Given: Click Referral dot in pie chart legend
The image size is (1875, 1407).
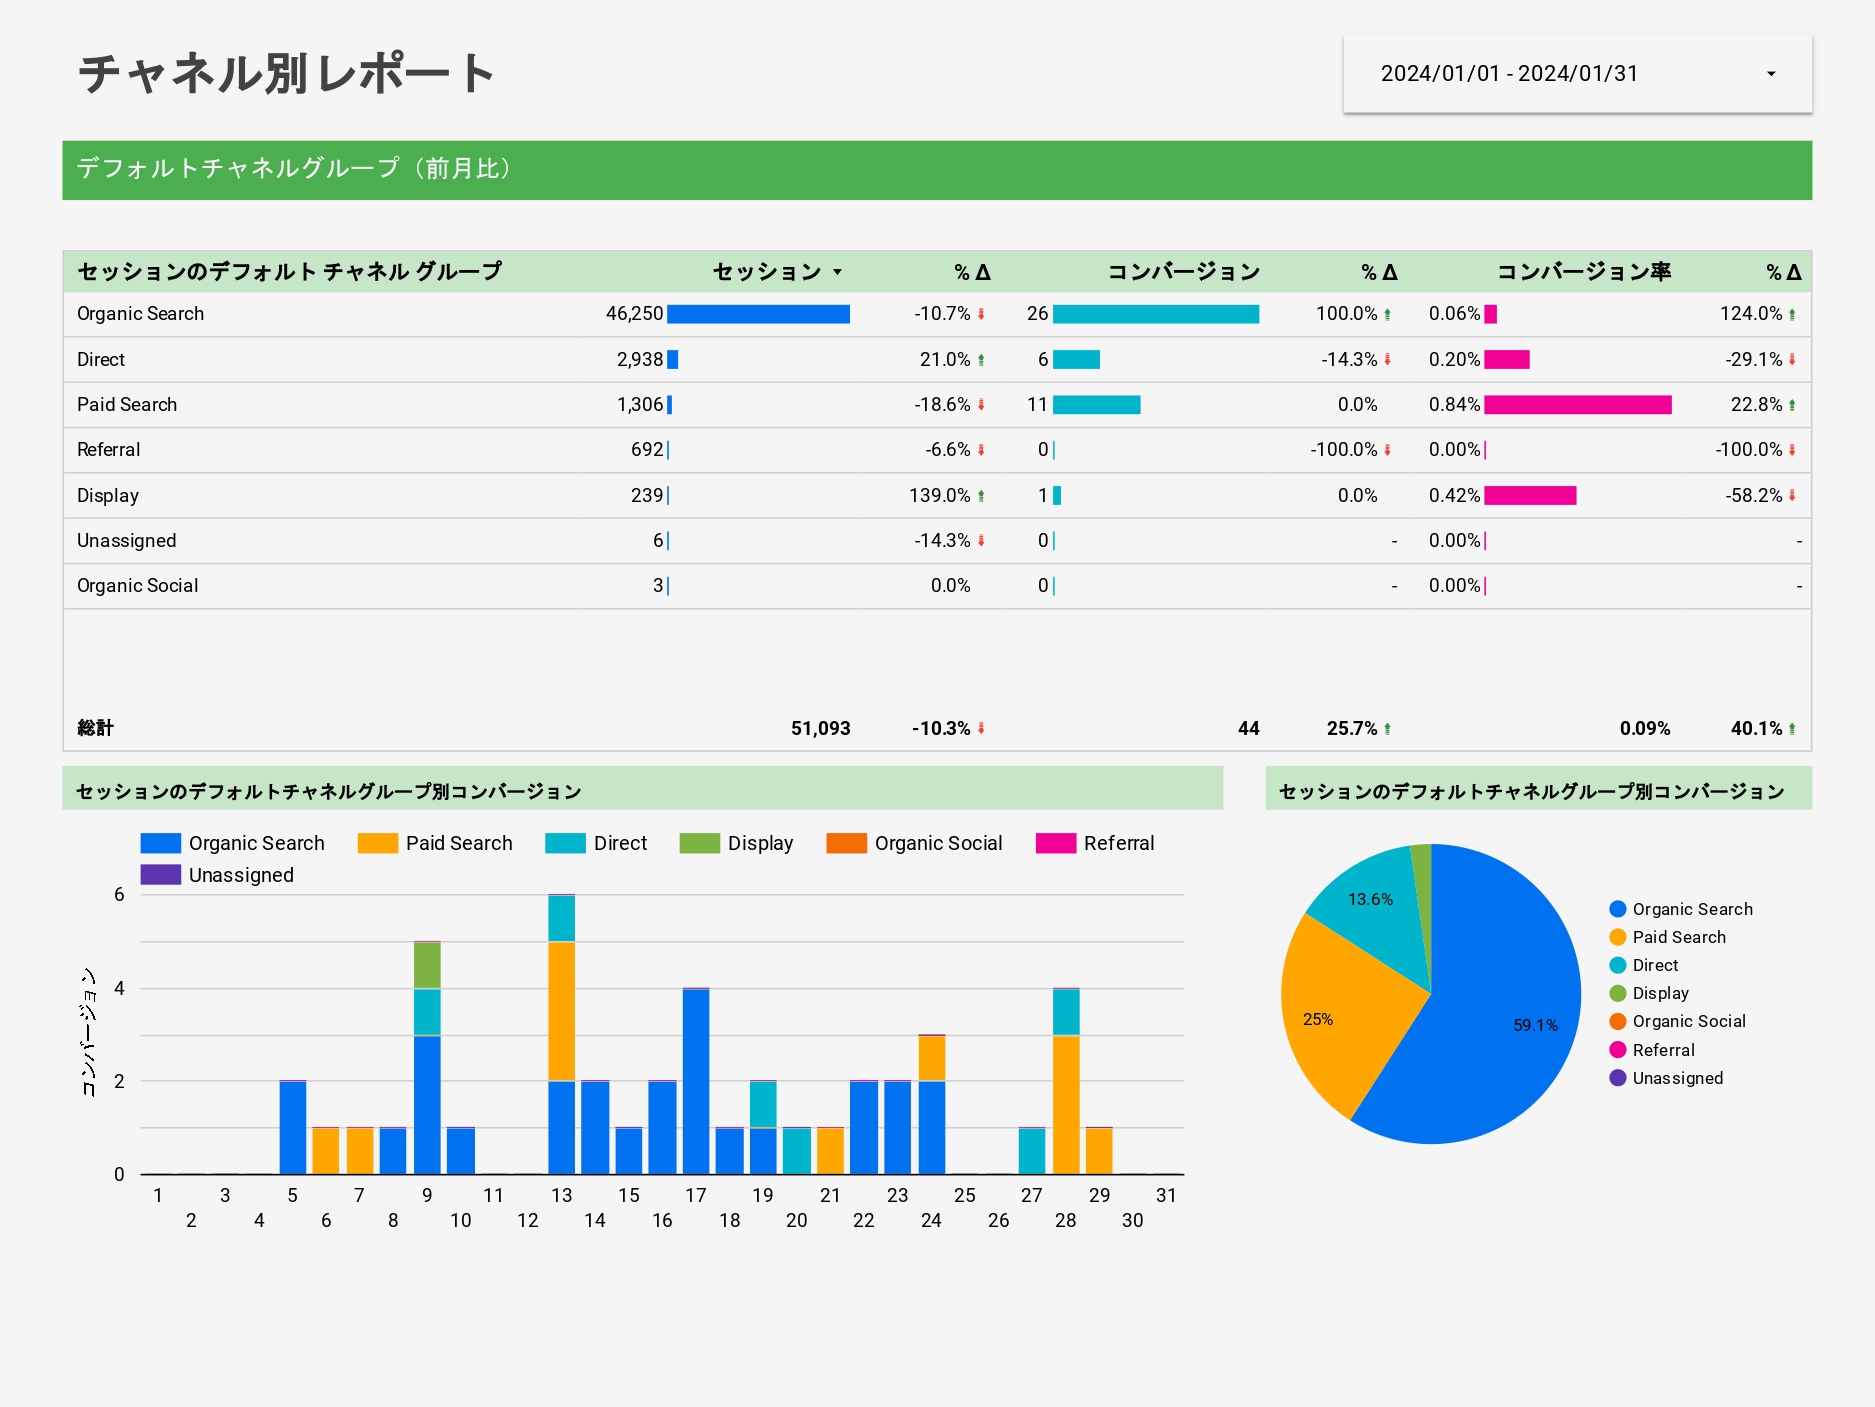Looking at the screenshot, I should click(x=1617, y=1050).
